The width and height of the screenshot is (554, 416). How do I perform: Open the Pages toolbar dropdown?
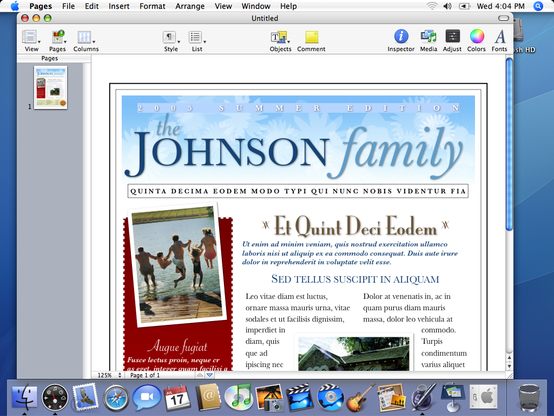[x=58, y=41]
